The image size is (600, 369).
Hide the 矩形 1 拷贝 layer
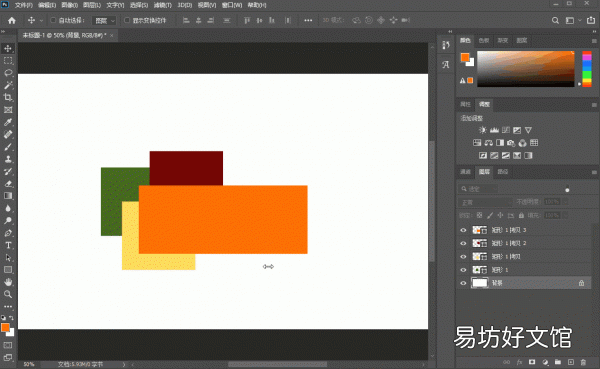point(463,257)
